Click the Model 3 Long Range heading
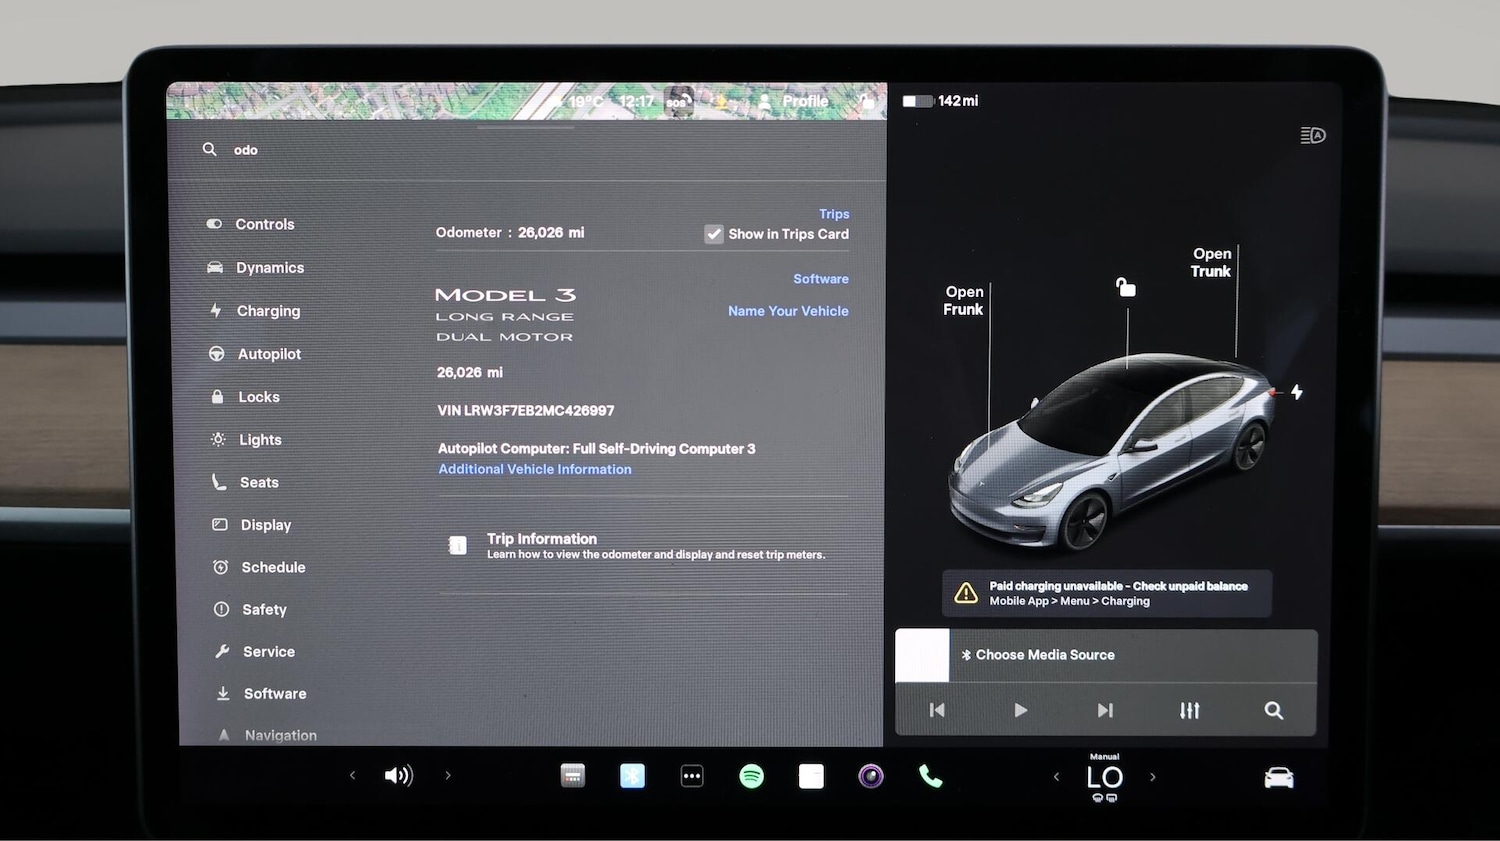 505,315
